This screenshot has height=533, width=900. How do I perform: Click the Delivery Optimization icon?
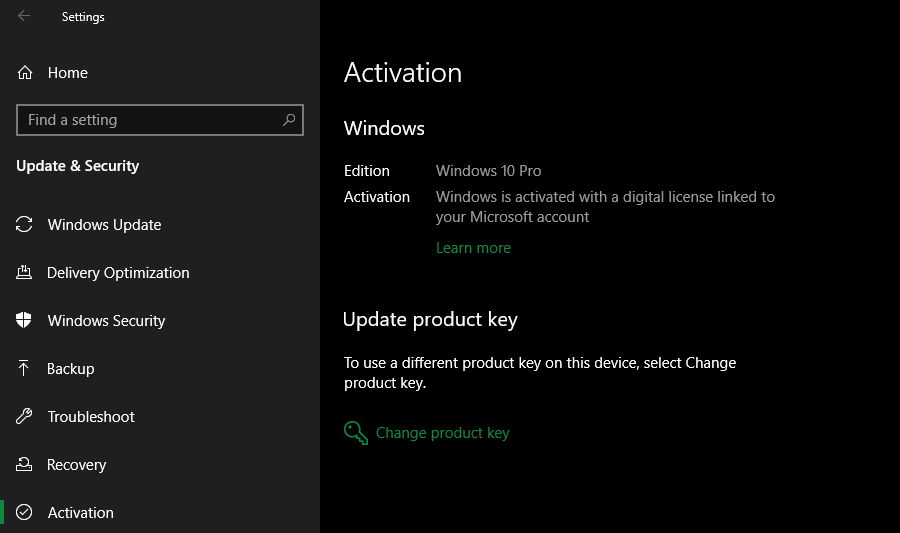tap(24, 273)
